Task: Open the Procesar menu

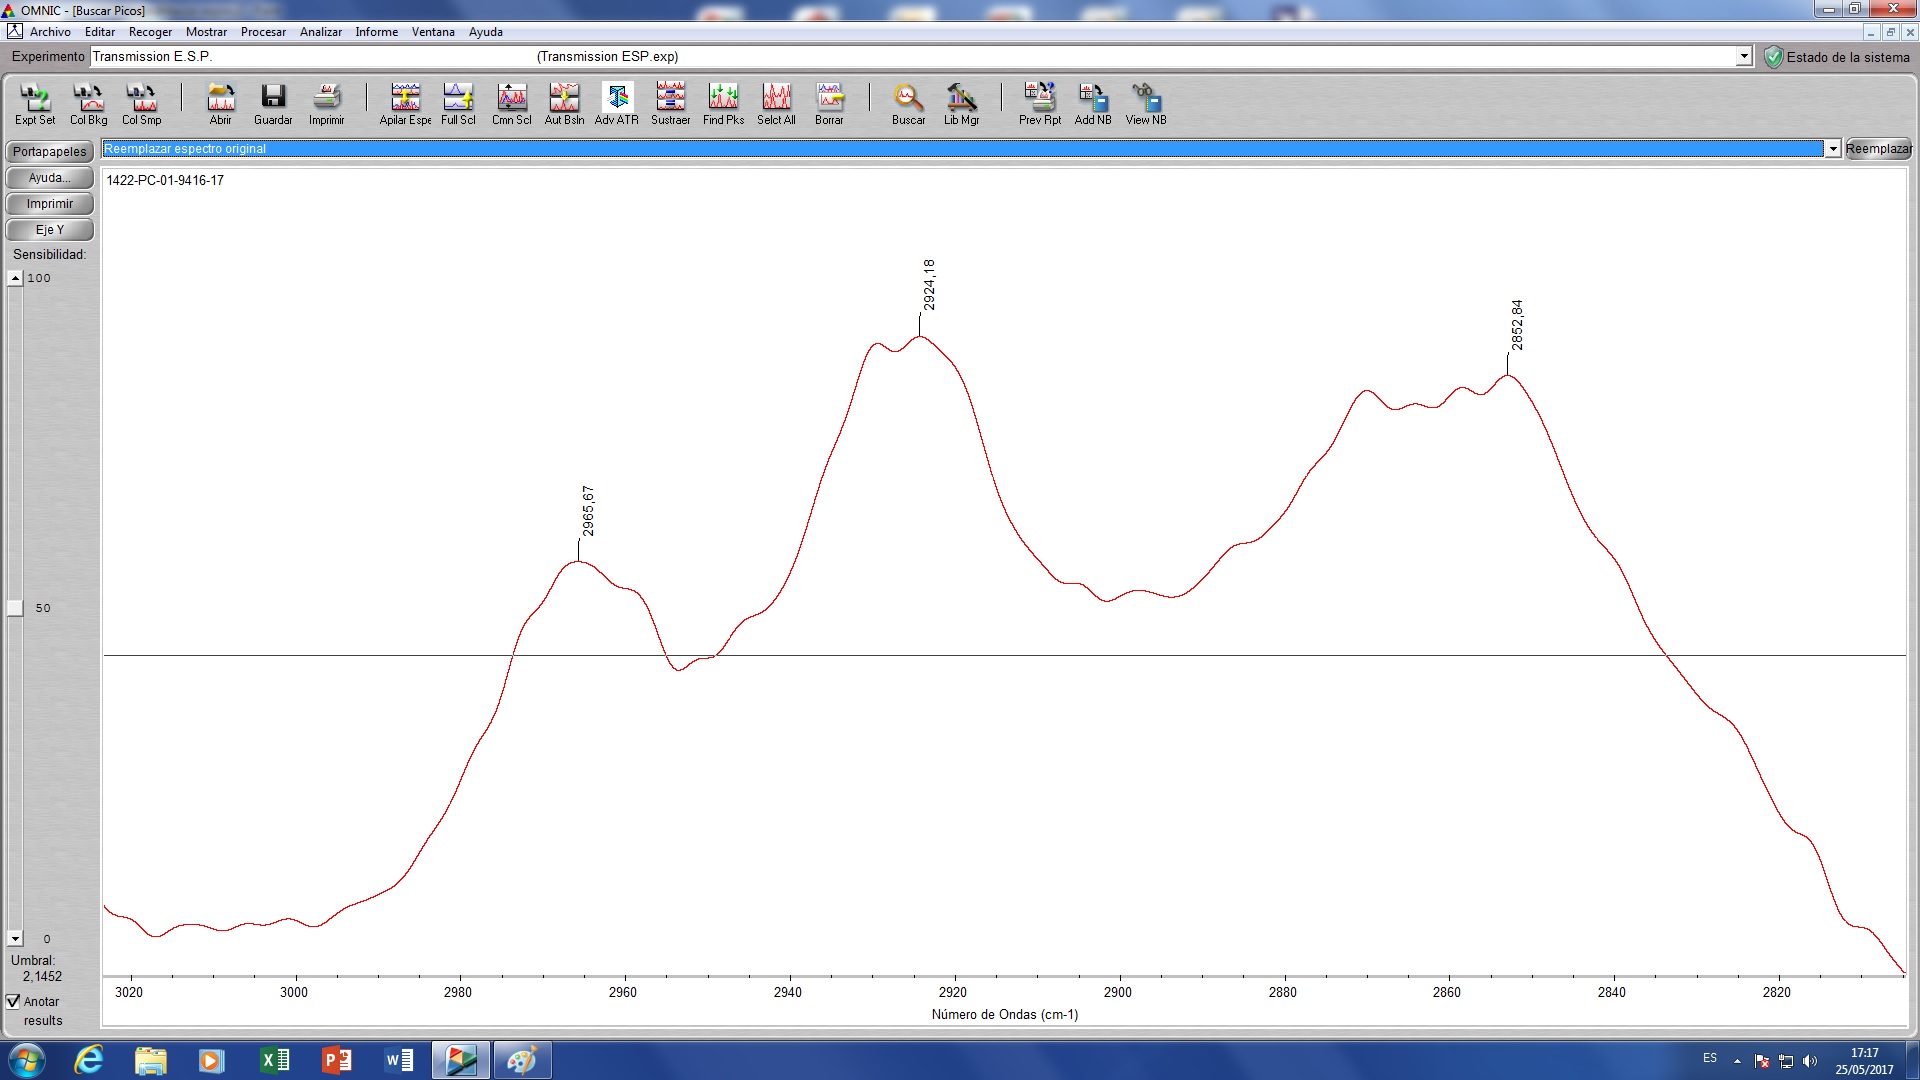Action: tap(263, 32)
